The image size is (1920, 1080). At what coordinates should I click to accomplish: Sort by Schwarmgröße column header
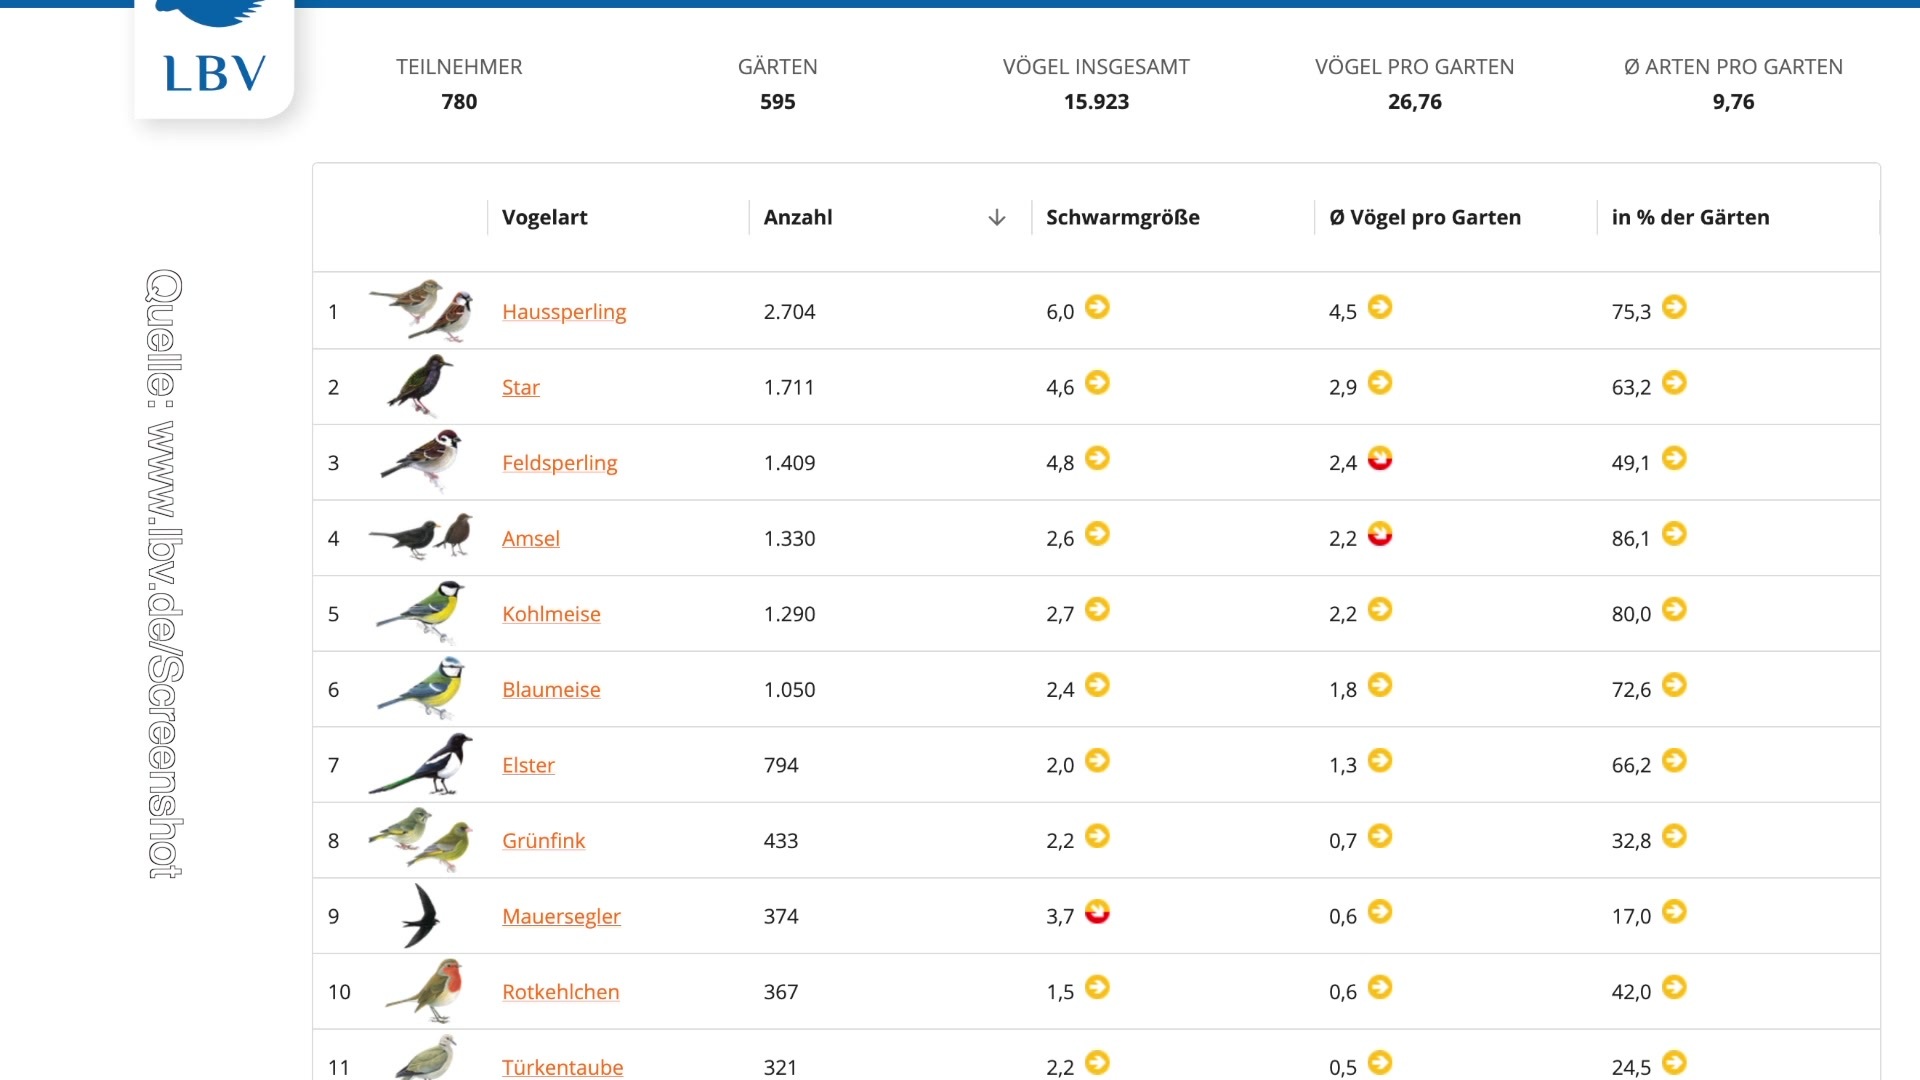pos(1122,218)
